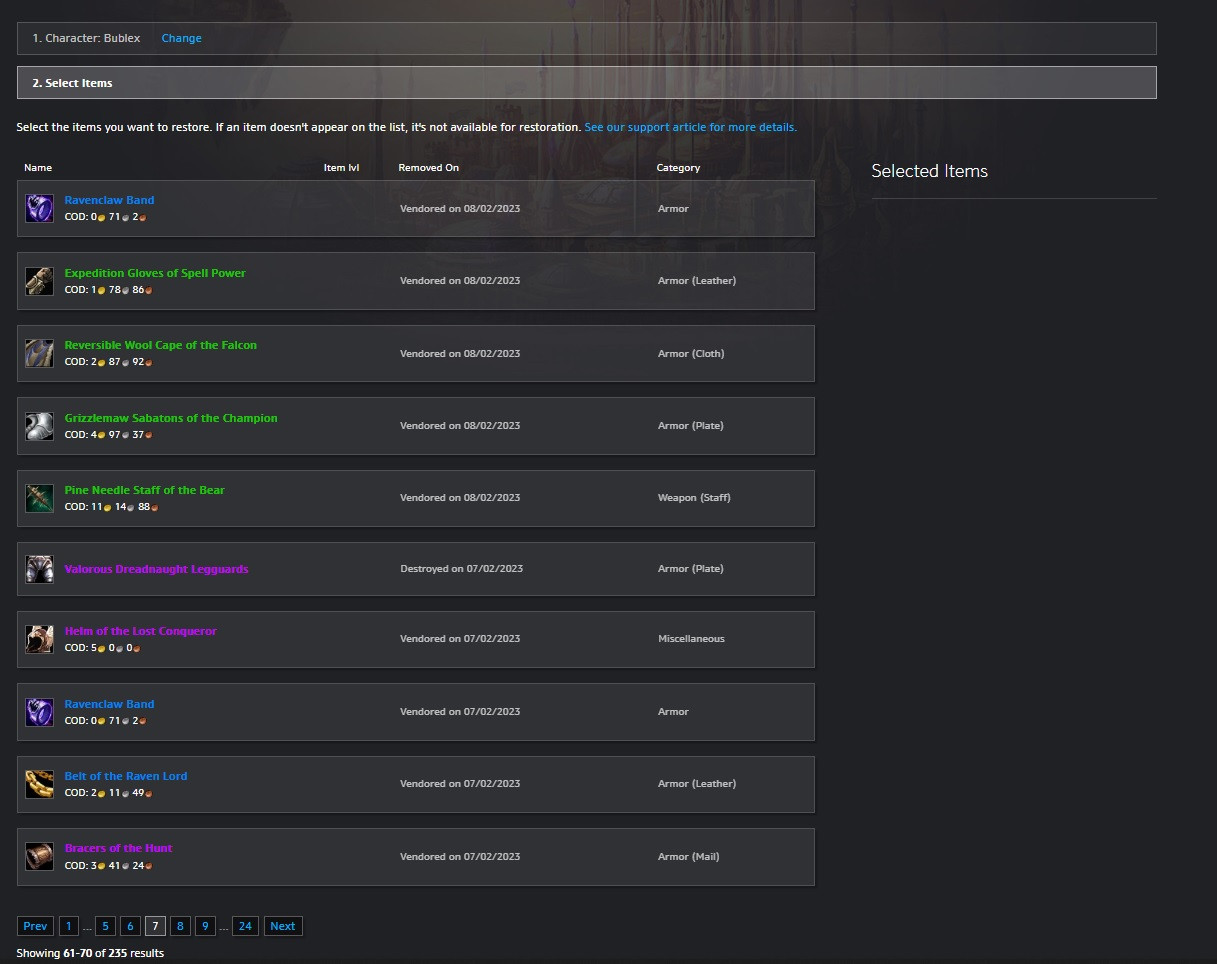Click the Item lvl column header
Screen dimensions: 1217x964
coord(341,168)
